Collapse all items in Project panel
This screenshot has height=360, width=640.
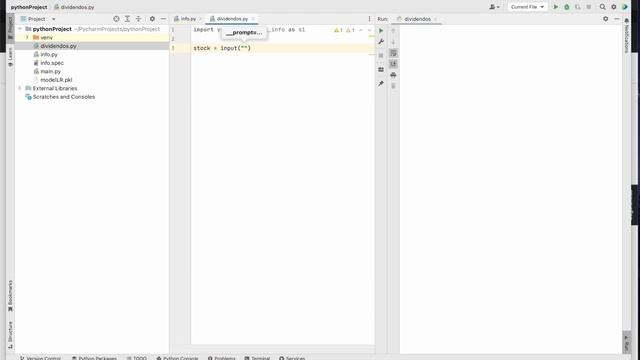[138, 19]
